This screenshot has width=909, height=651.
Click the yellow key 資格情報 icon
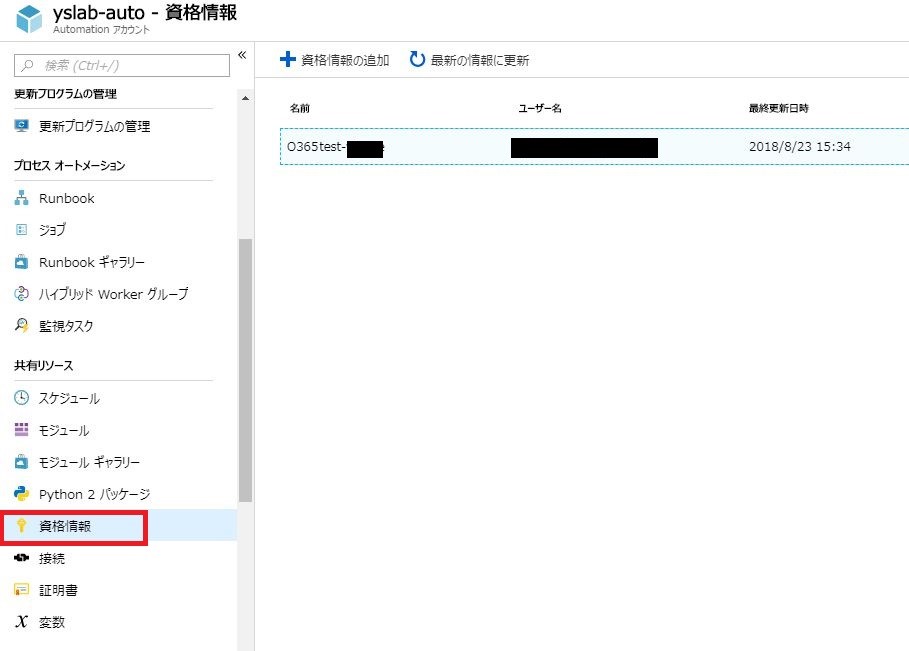point(21,526)
